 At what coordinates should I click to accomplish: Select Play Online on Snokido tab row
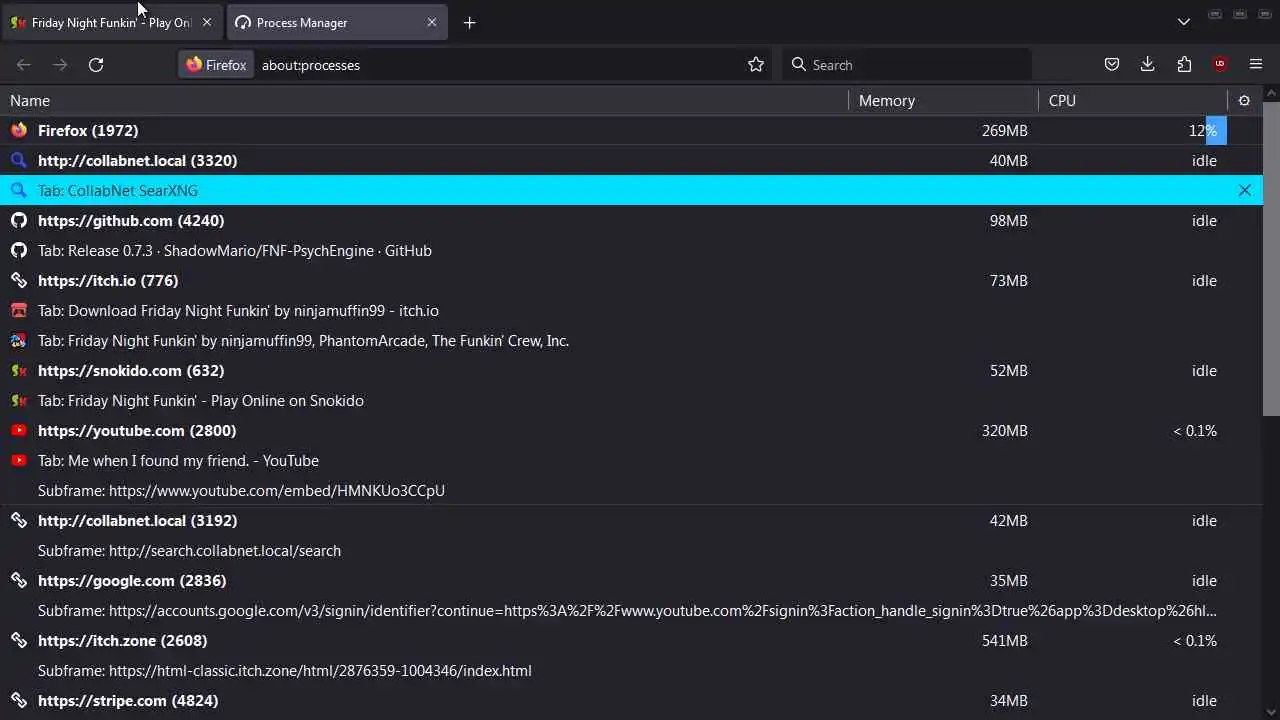tap(631, 400)
